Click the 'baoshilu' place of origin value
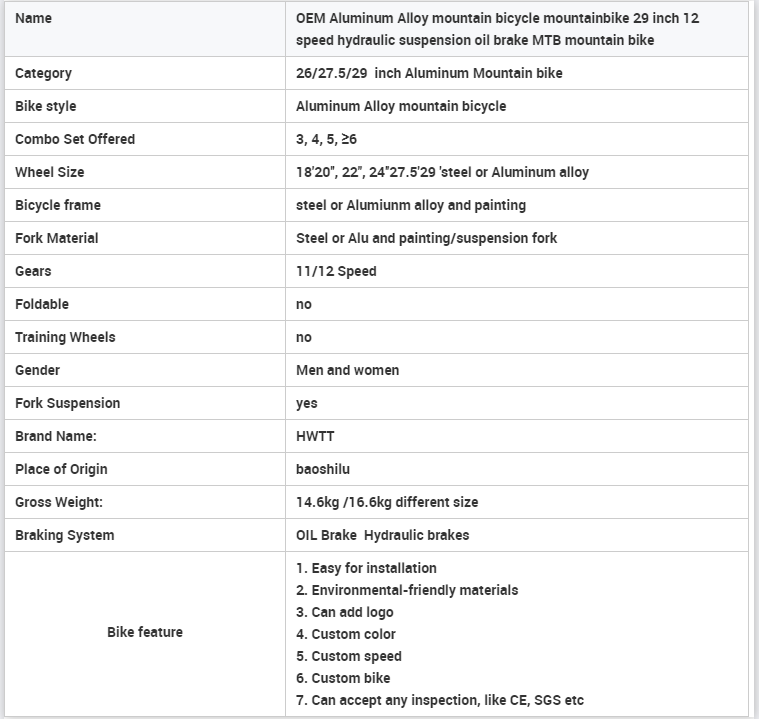 click(323, 469)
